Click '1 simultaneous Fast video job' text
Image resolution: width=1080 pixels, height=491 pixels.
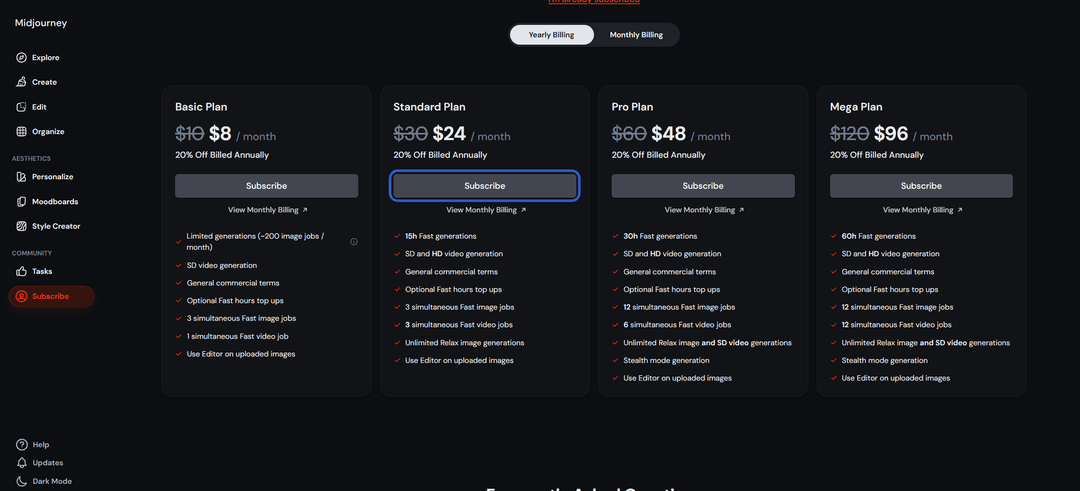pyautogui.click(x=238, y=337)
